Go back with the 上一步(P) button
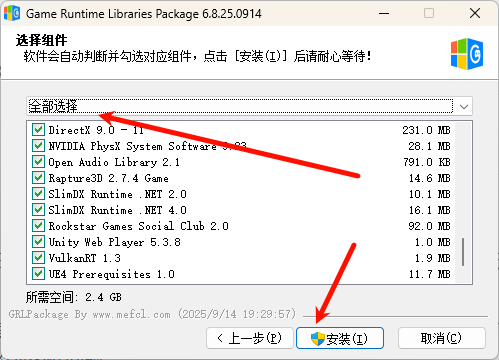499x360 pixels. (250, 338)
